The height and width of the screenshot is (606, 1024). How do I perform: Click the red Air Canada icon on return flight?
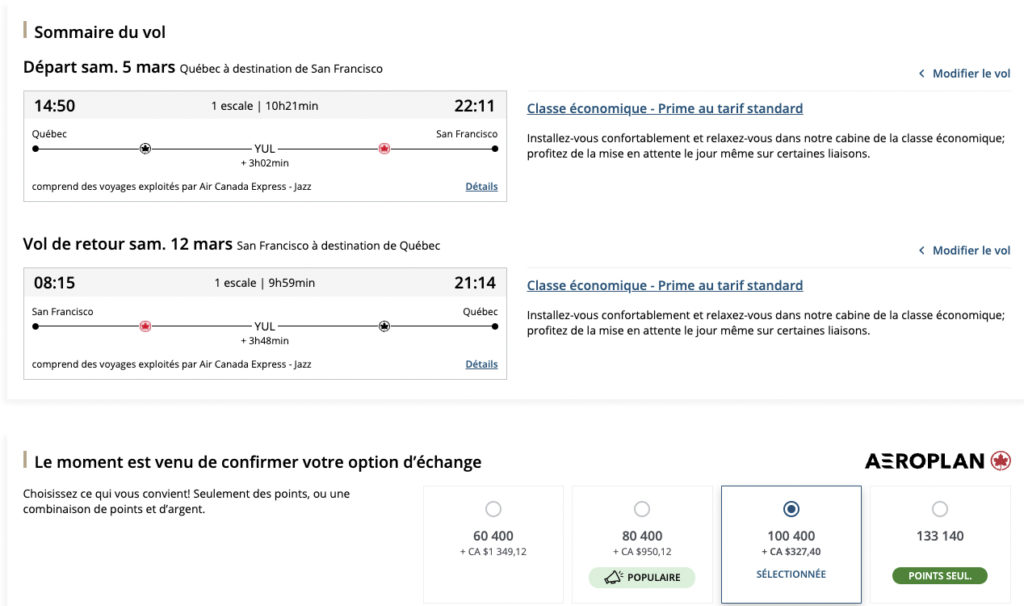pyautogui.click(x=145, y=326)
